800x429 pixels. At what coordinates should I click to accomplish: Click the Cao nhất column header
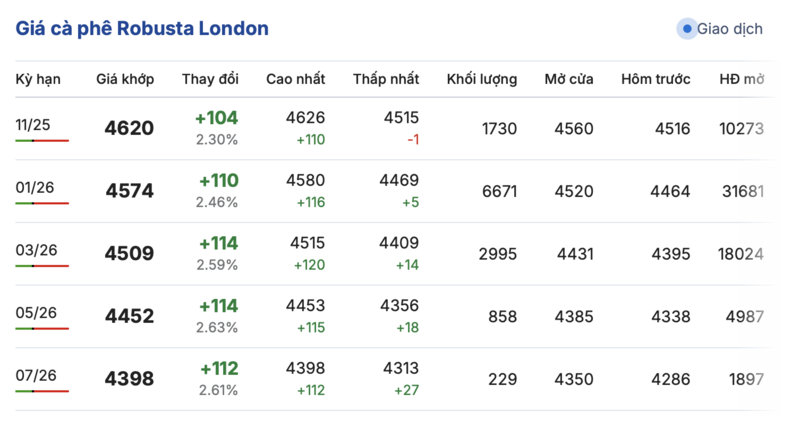click(x=295, y=79)
